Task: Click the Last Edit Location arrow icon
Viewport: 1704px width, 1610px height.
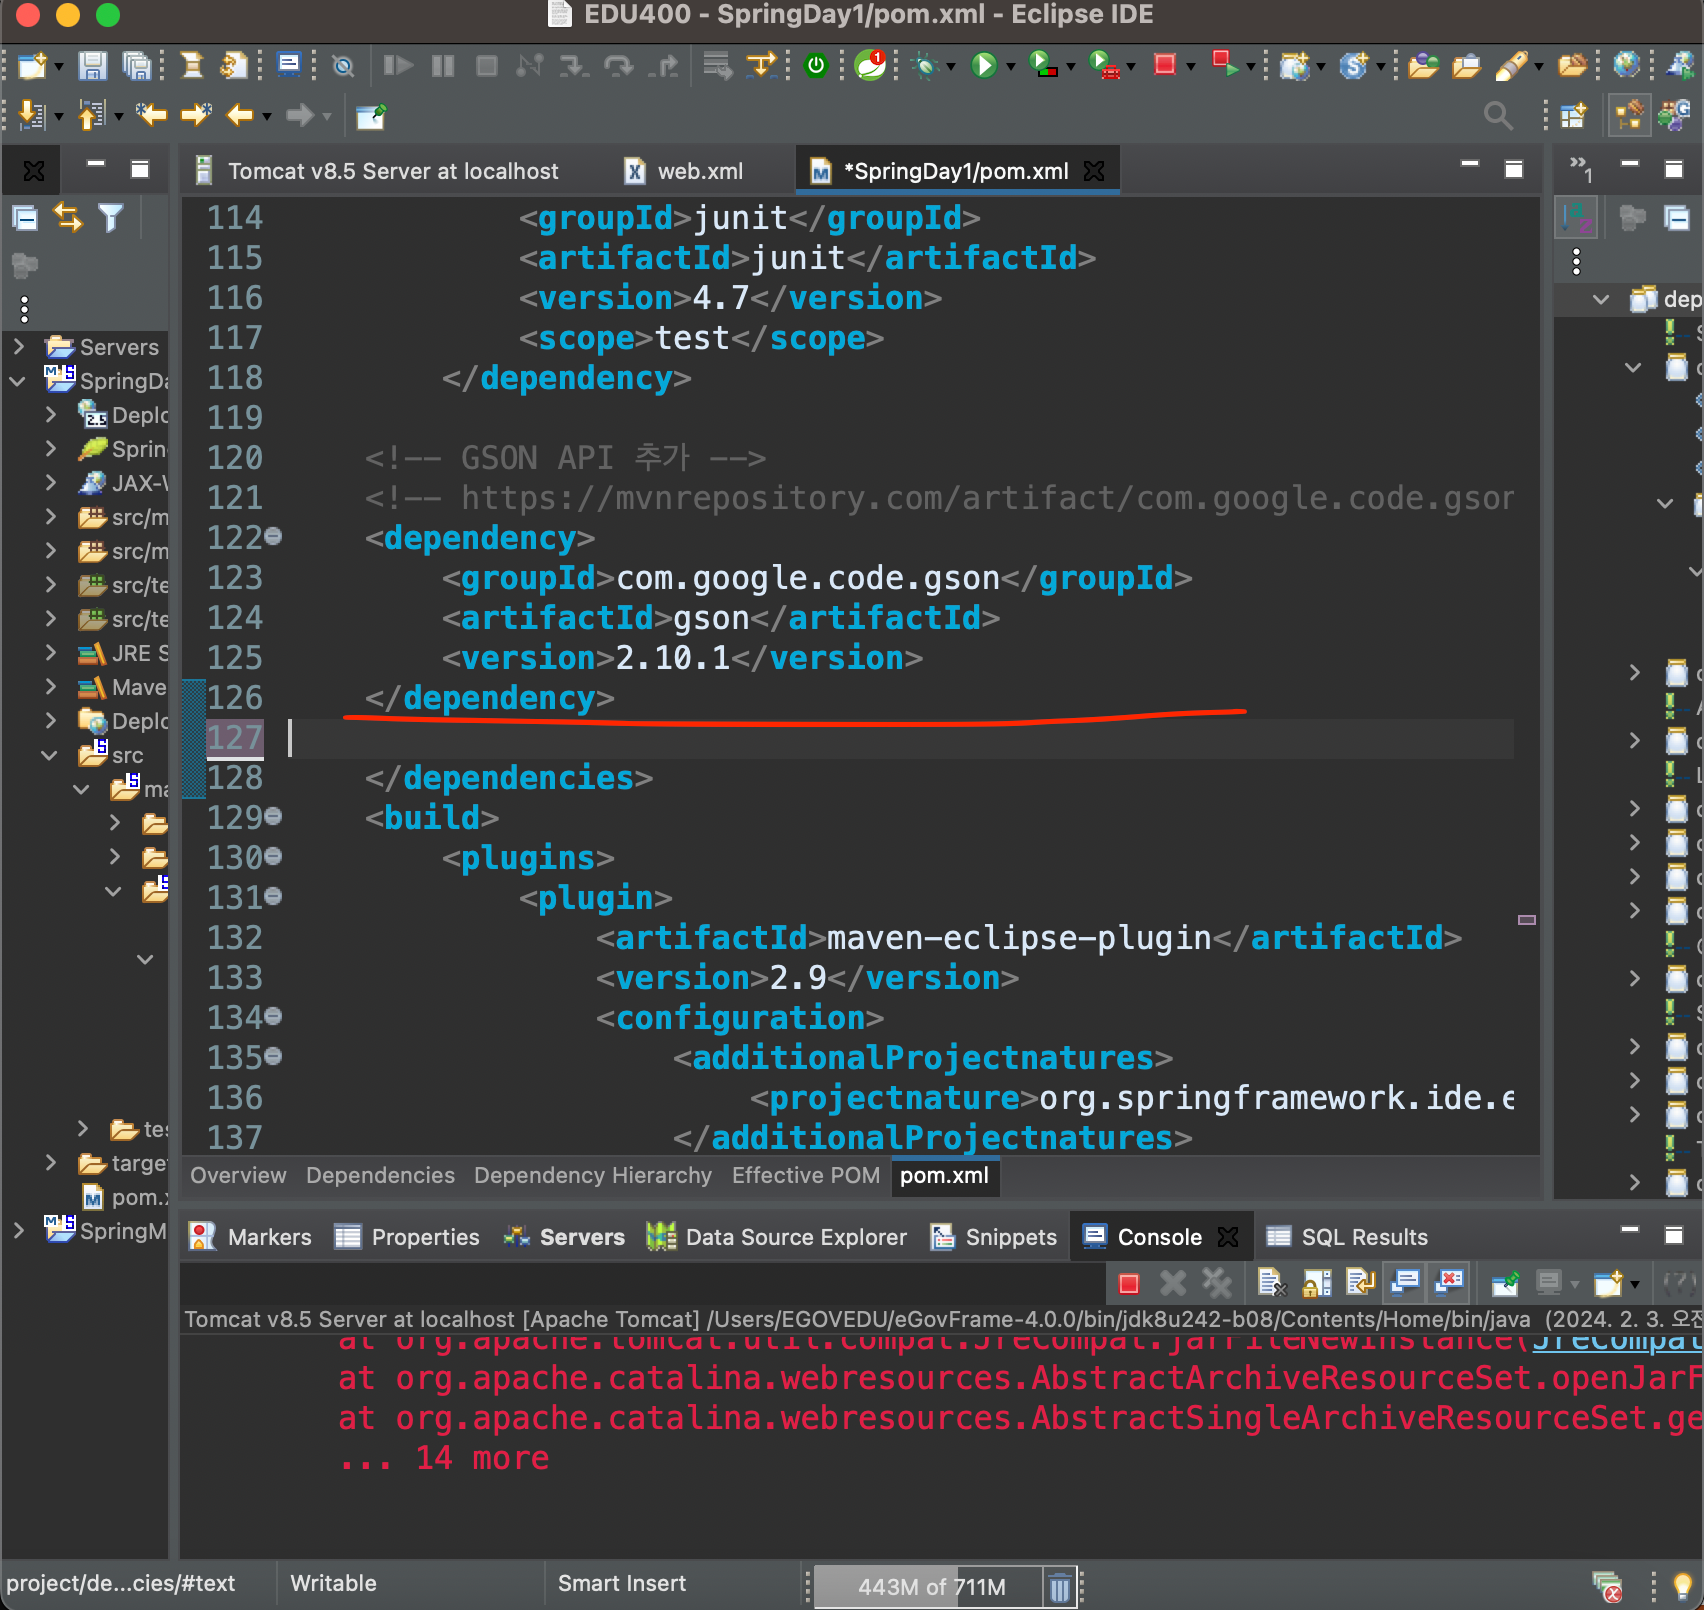Action: (151, 116)
